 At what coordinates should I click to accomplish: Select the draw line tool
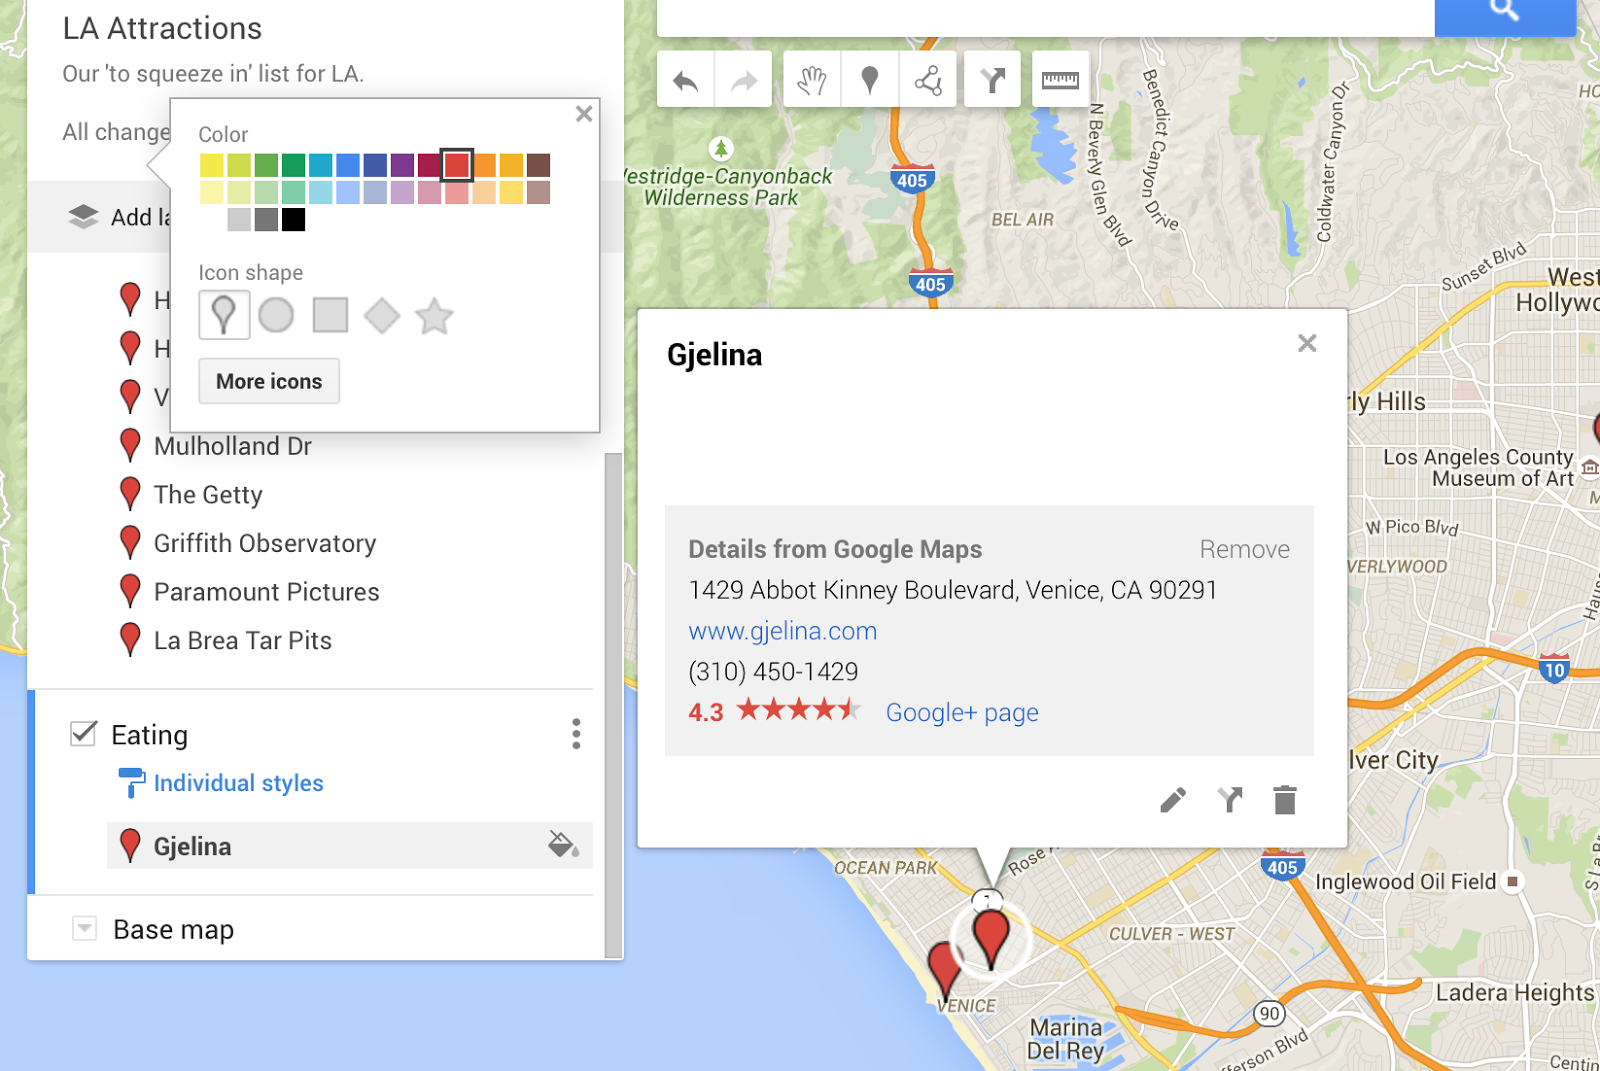point(928,80)
